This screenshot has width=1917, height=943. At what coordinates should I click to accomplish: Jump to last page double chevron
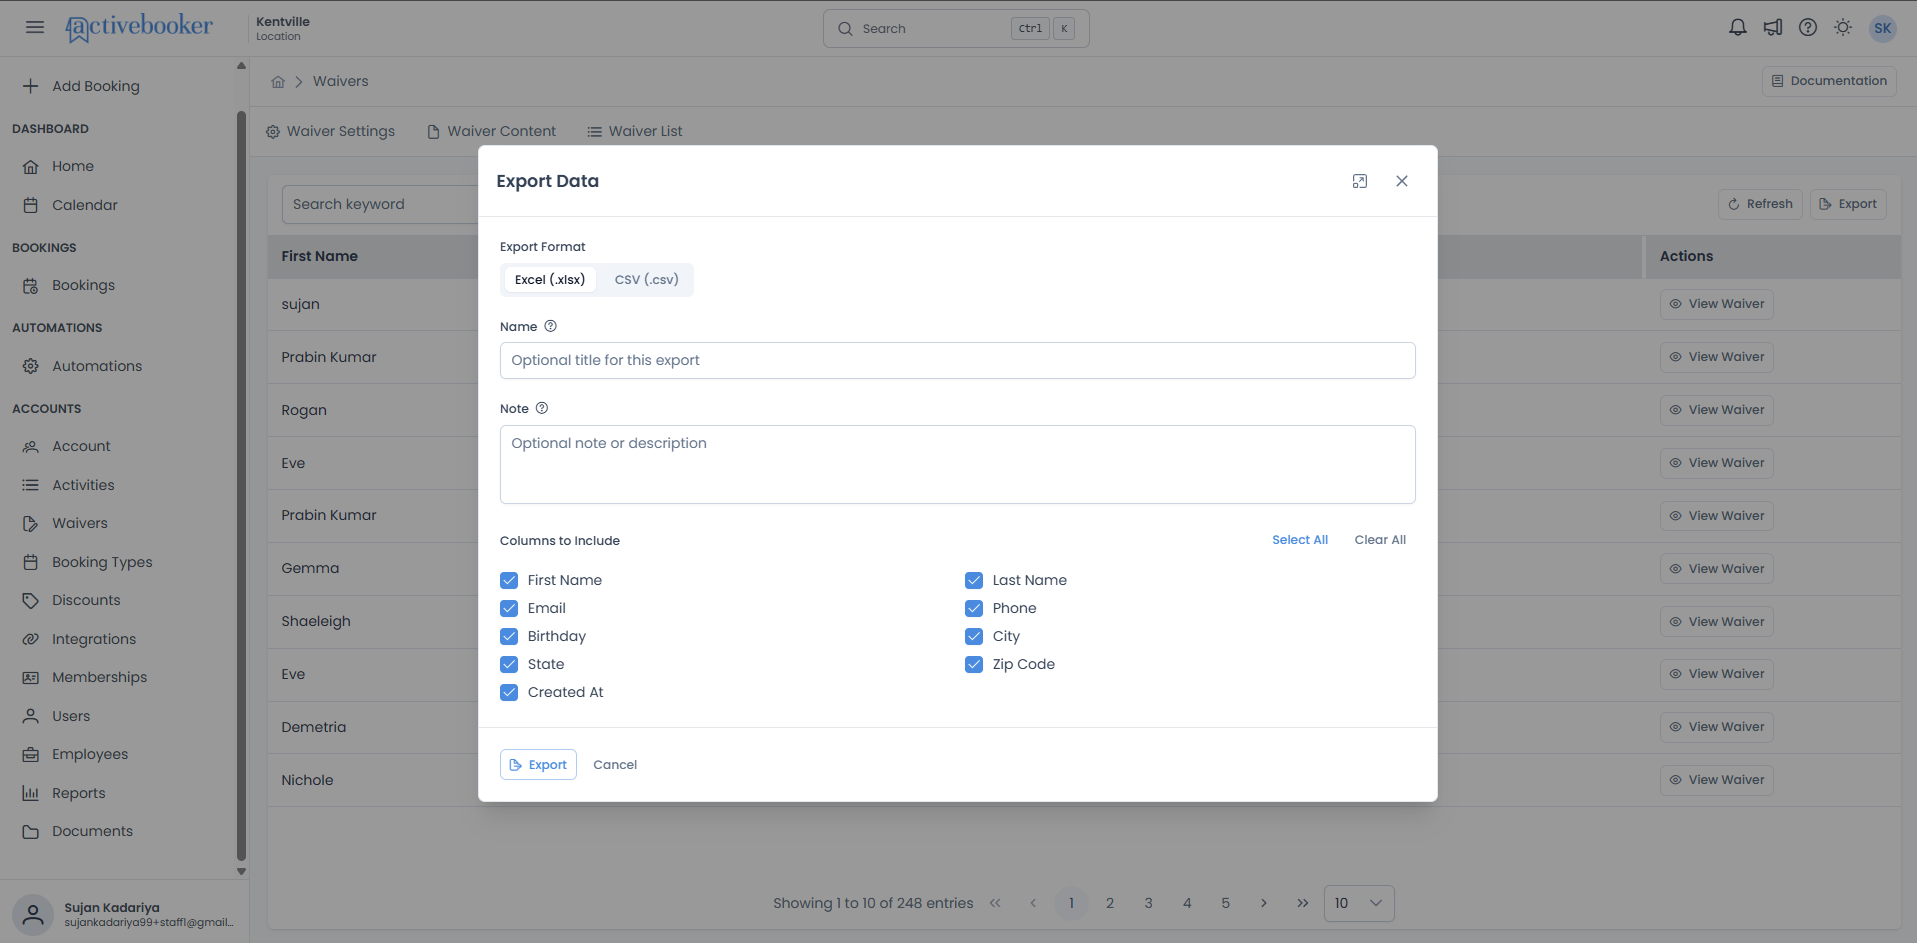coord(1302,903)
